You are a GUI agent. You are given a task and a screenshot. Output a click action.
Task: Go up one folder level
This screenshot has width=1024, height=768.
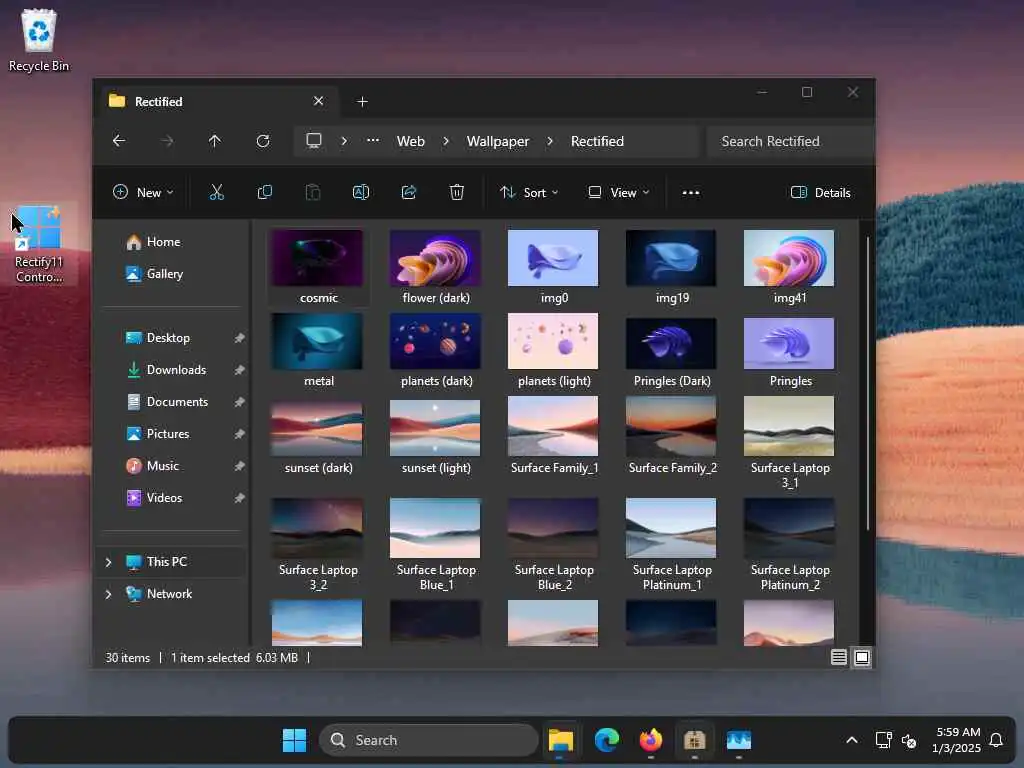click(x=215, y=141)
